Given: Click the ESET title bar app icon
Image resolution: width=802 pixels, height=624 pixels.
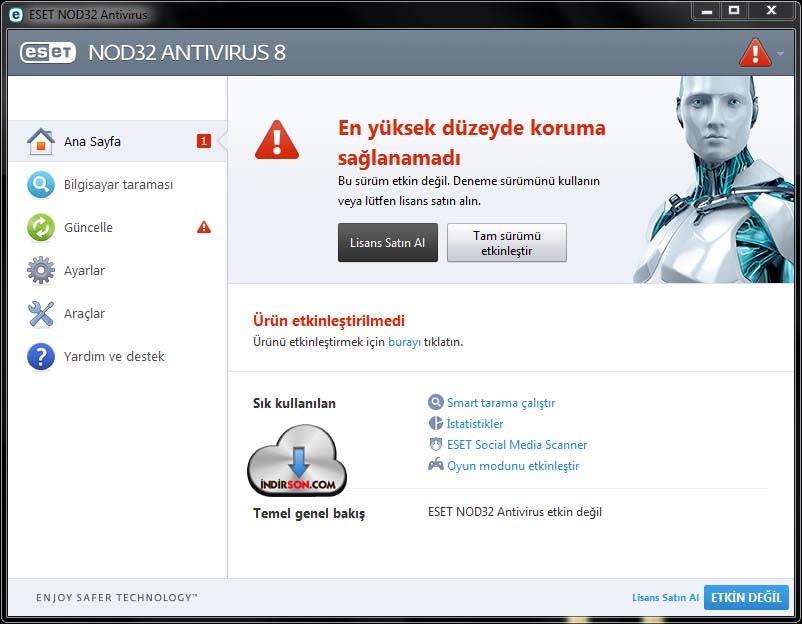Looking at the screenshot, I should pyautogui.click(x=16, y=15).
